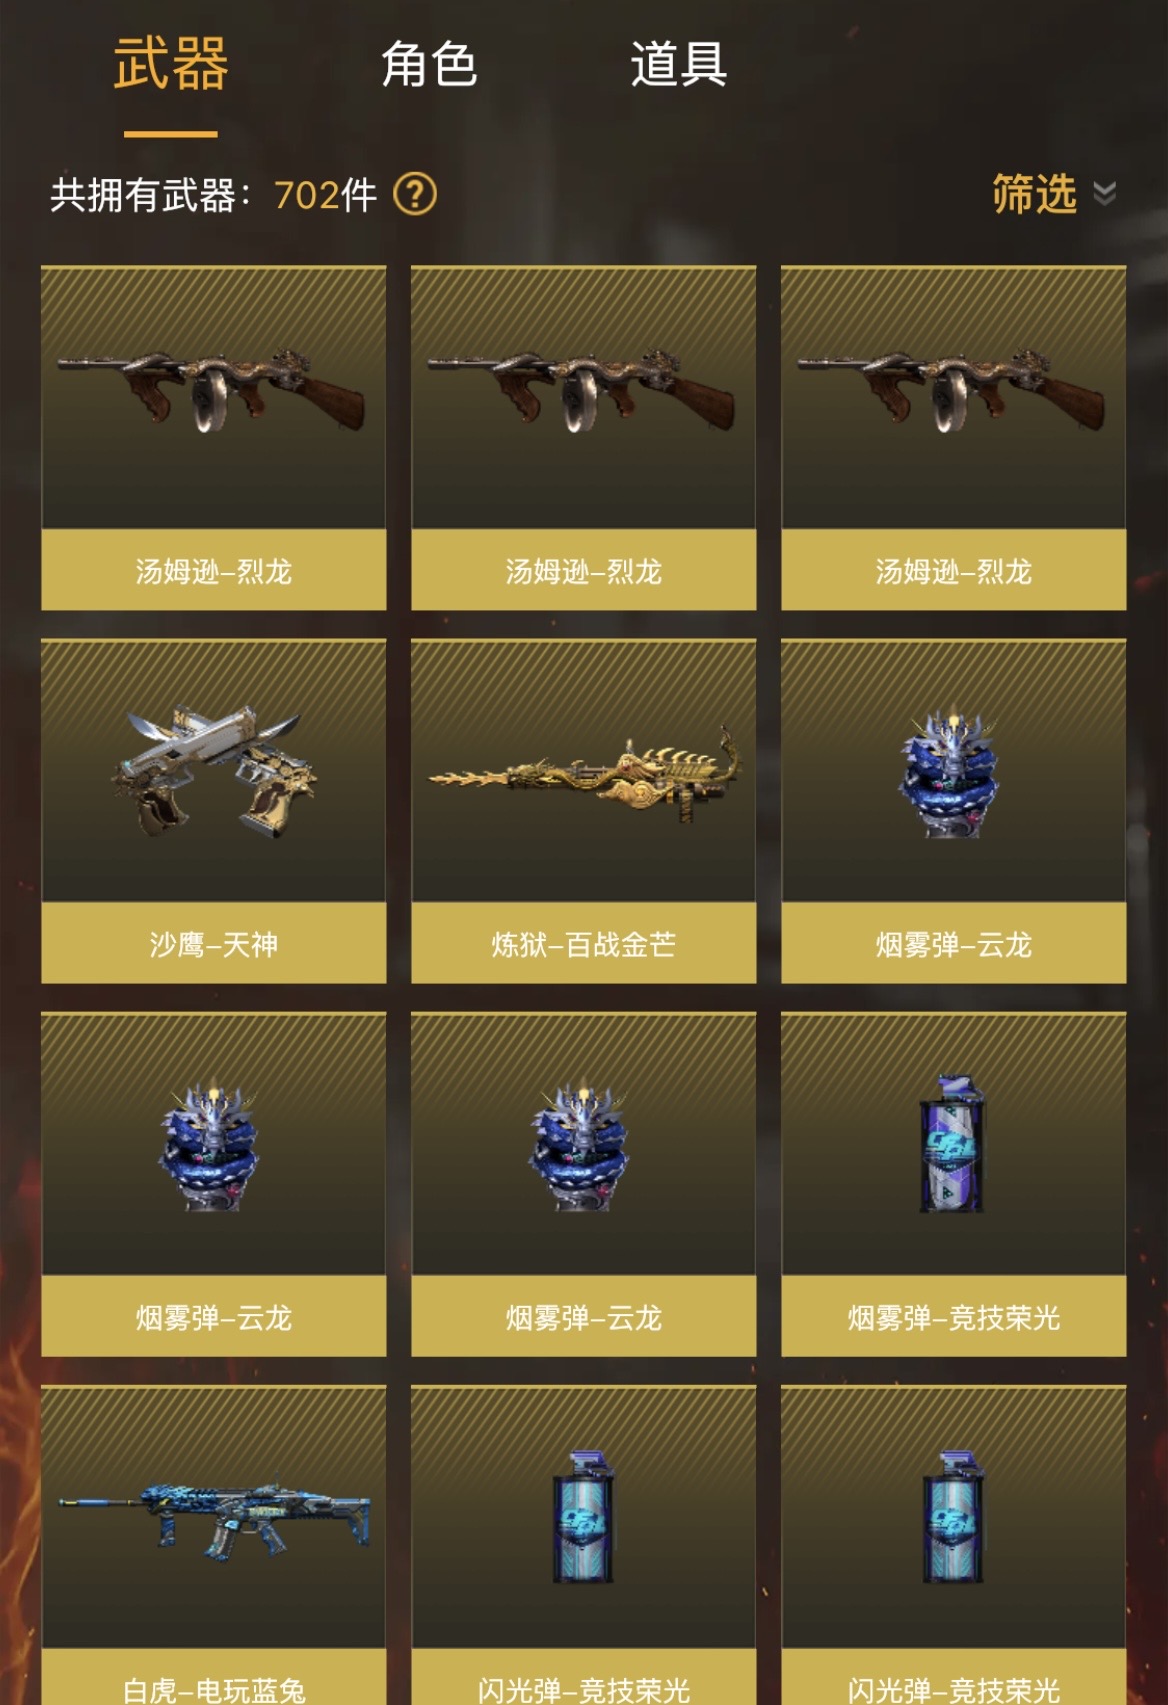The image size is (1168, 1705).
Task: Open the 烟雾弹-竞技荣光 grenade icon
Action: [x=953, y=1144]
